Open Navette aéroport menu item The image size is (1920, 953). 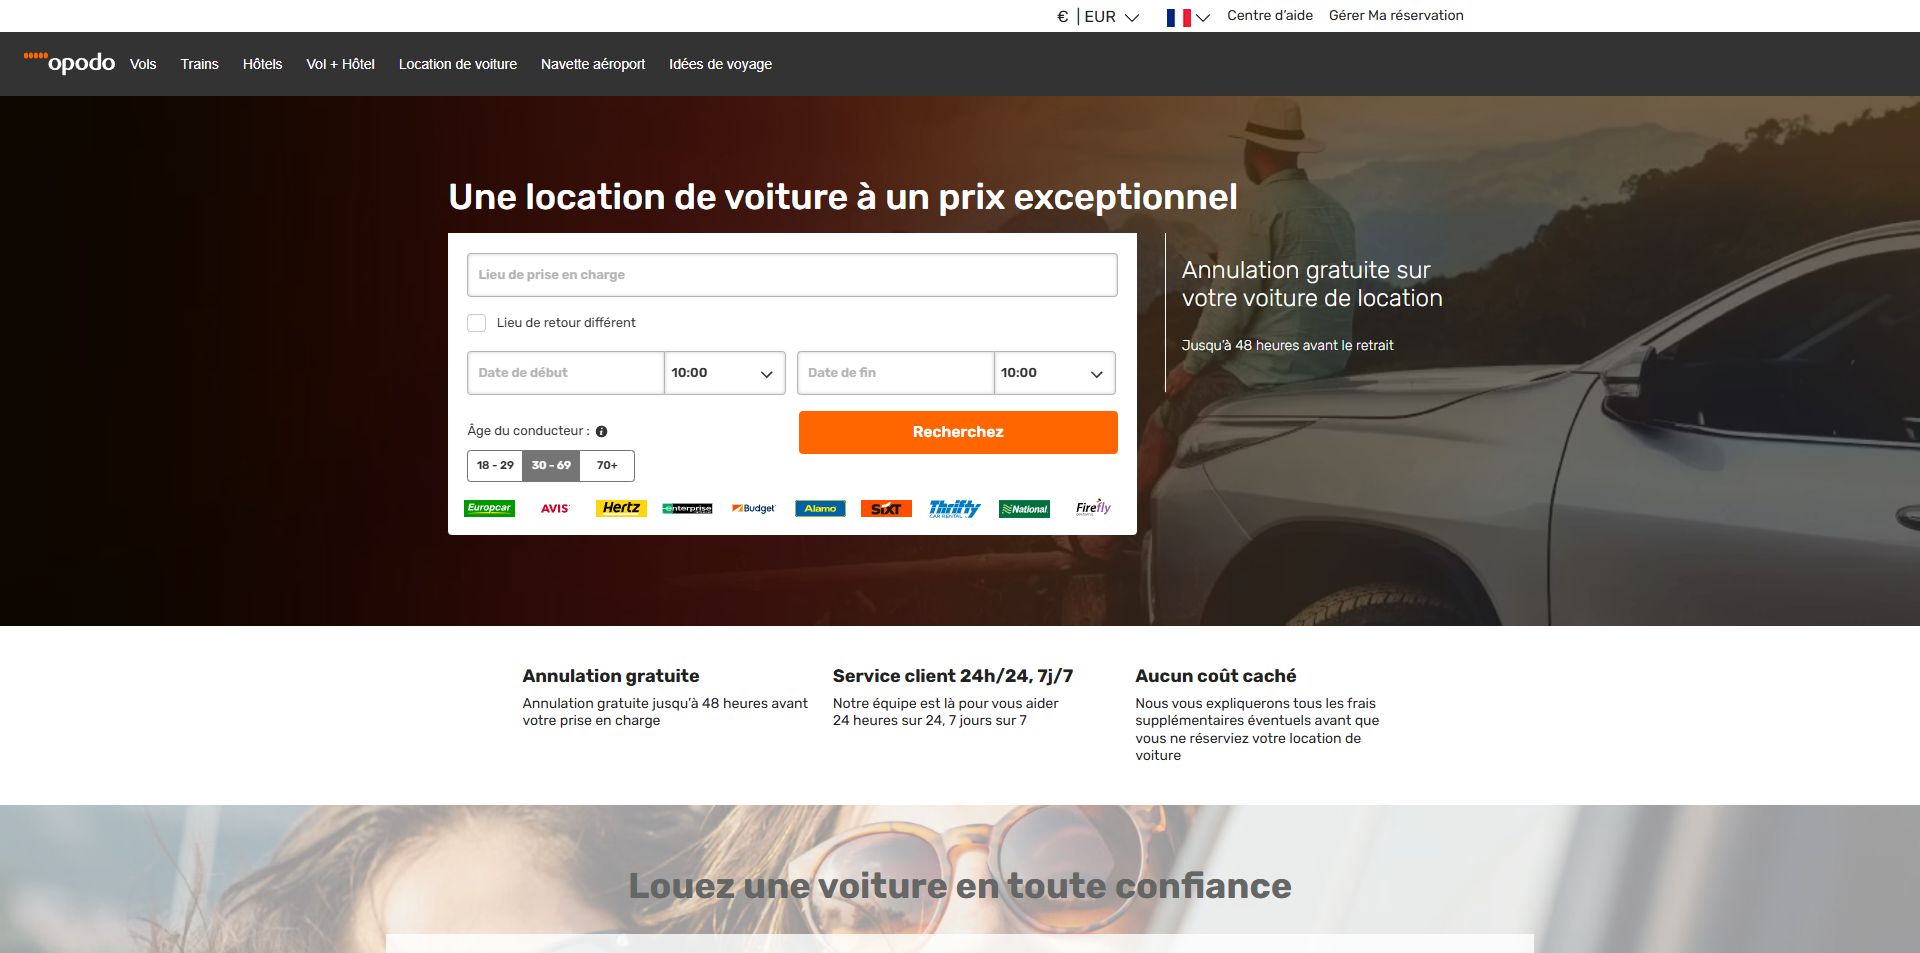pos(593,64)
